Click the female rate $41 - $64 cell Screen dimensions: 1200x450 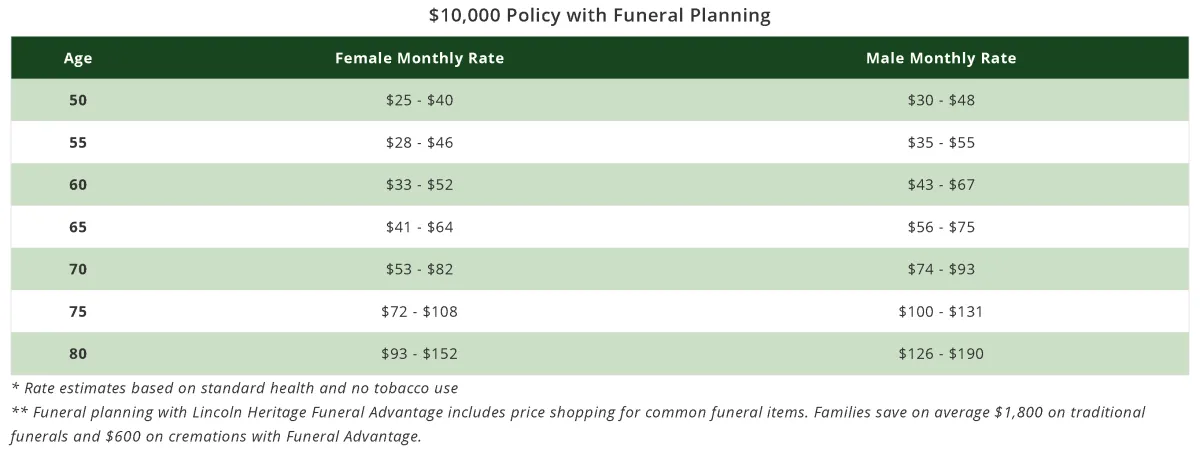pos(419,227)
